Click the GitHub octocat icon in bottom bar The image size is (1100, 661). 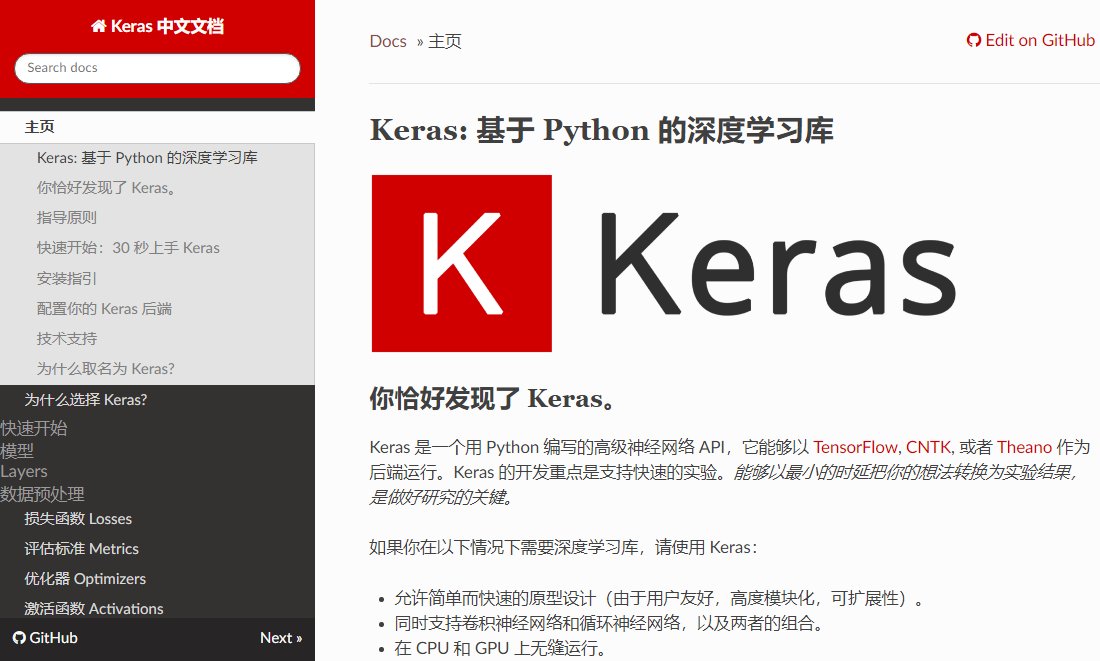click(20, 638)
